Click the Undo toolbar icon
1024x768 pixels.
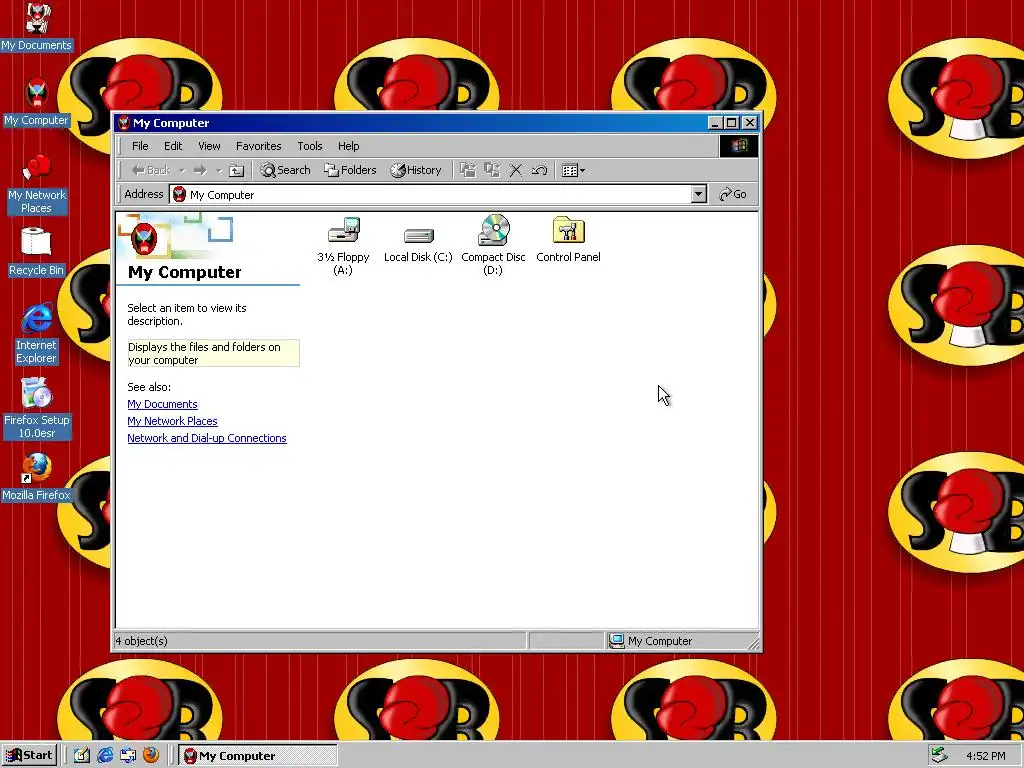539,170
